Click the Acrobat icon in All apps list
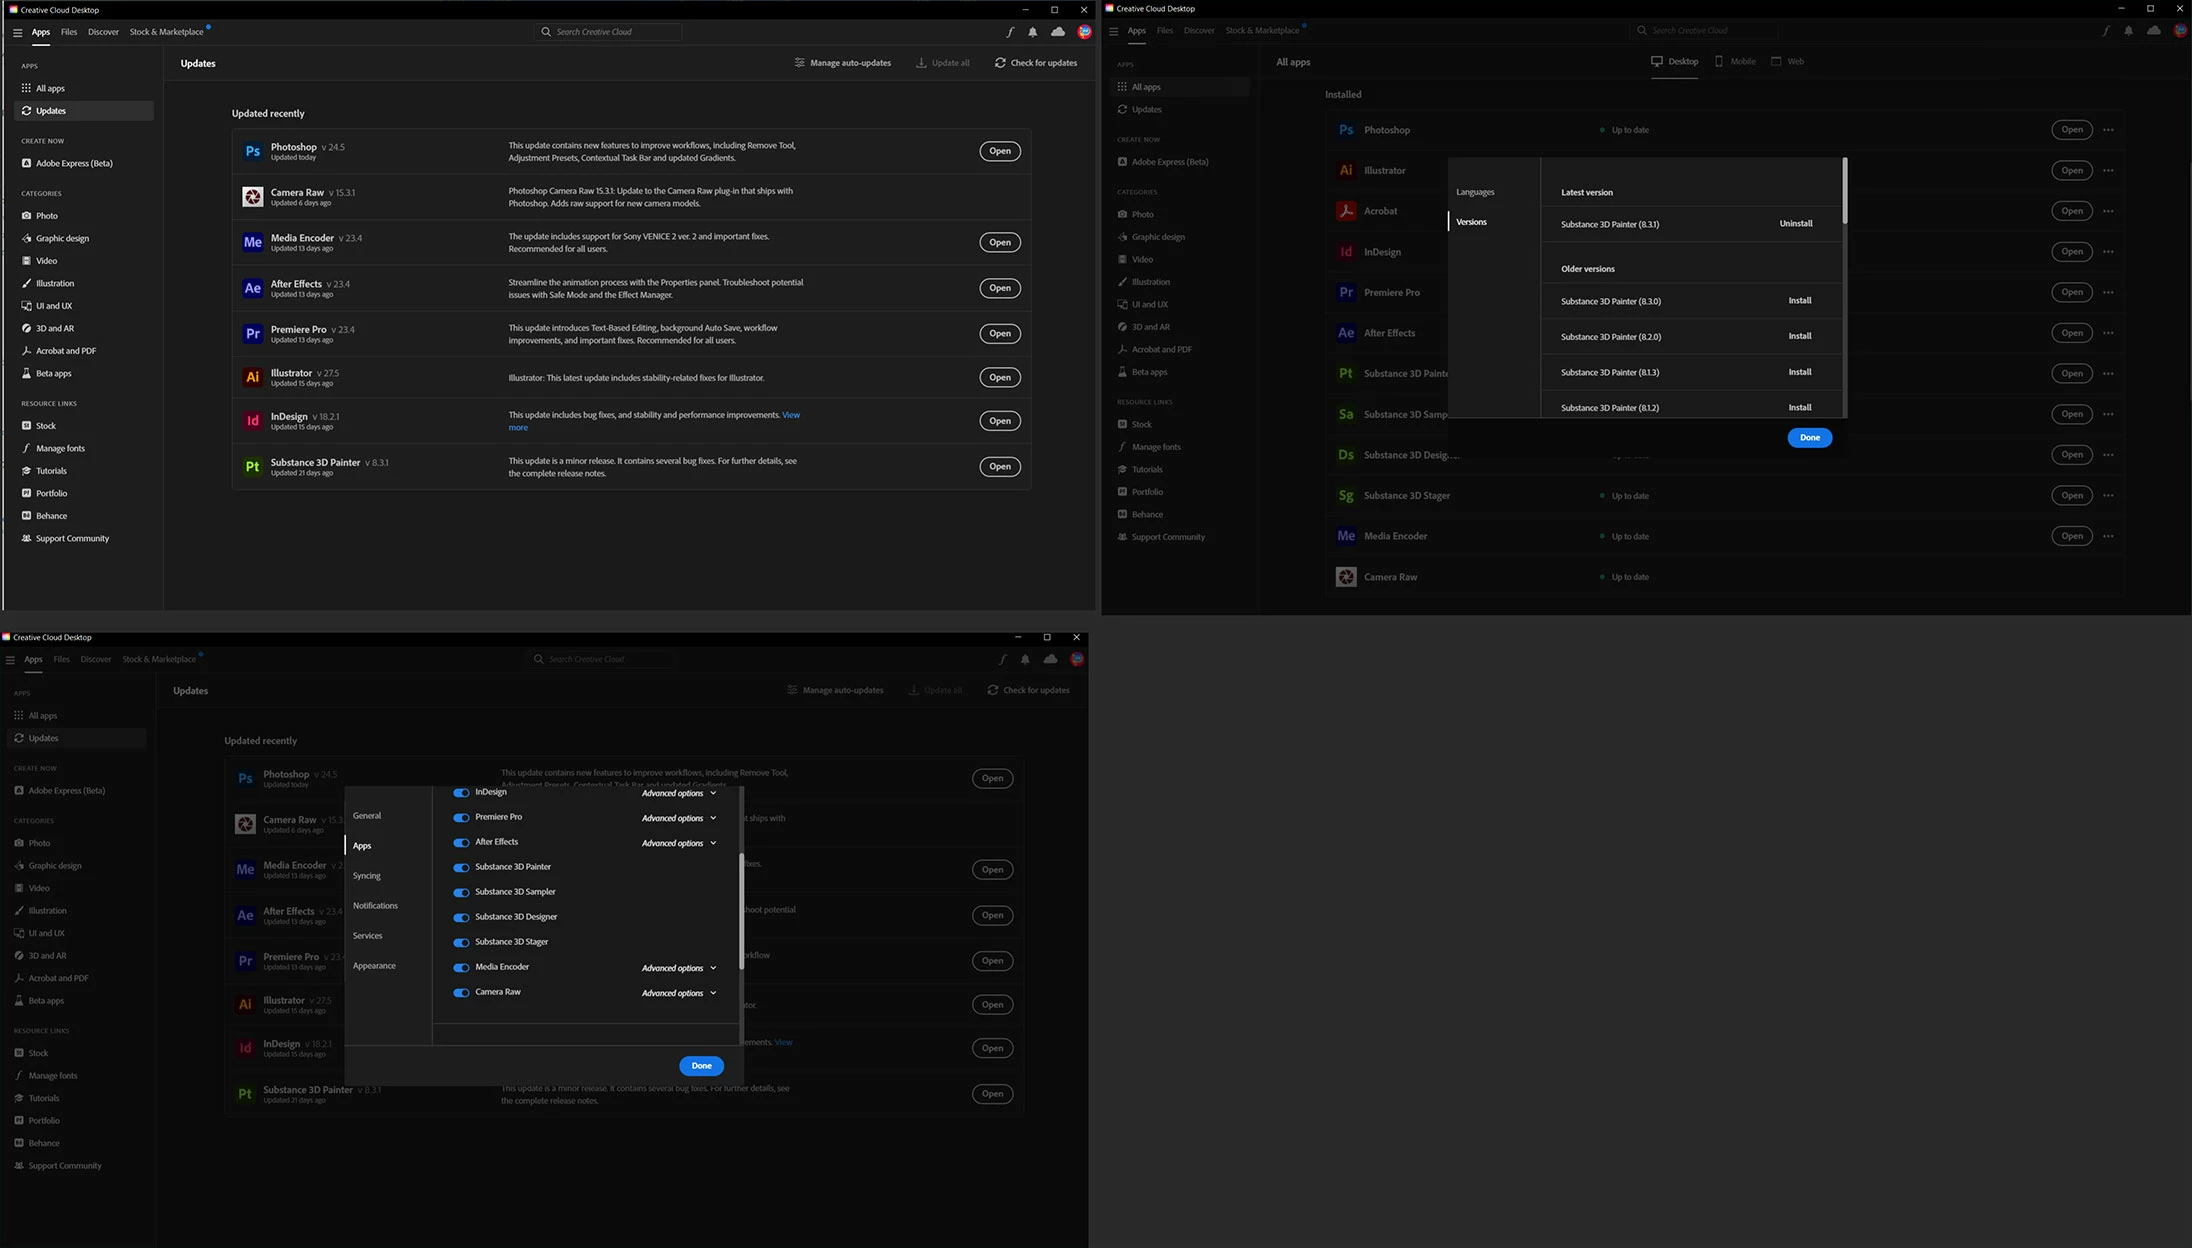This screenshot has height=1248, width=2192. pos(1346,211)
